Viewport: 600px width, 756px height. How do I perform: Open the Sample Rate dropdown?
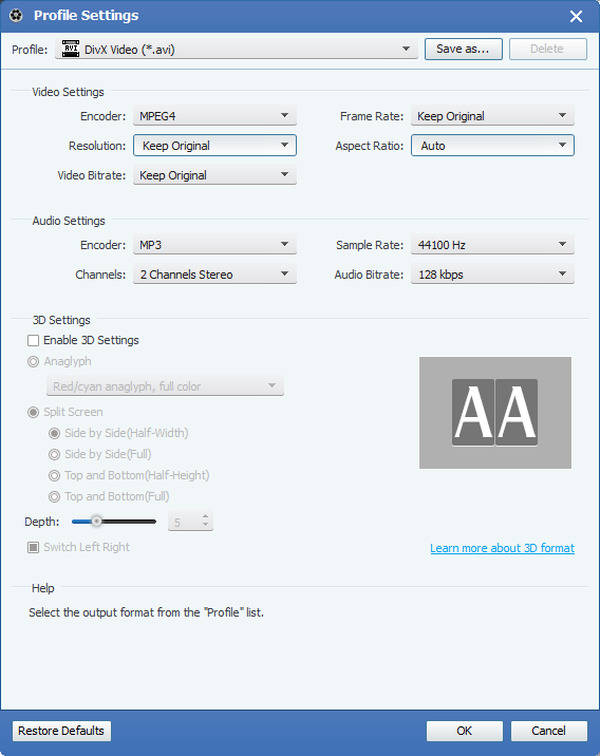pyautogui.click(x=562, y=245)
